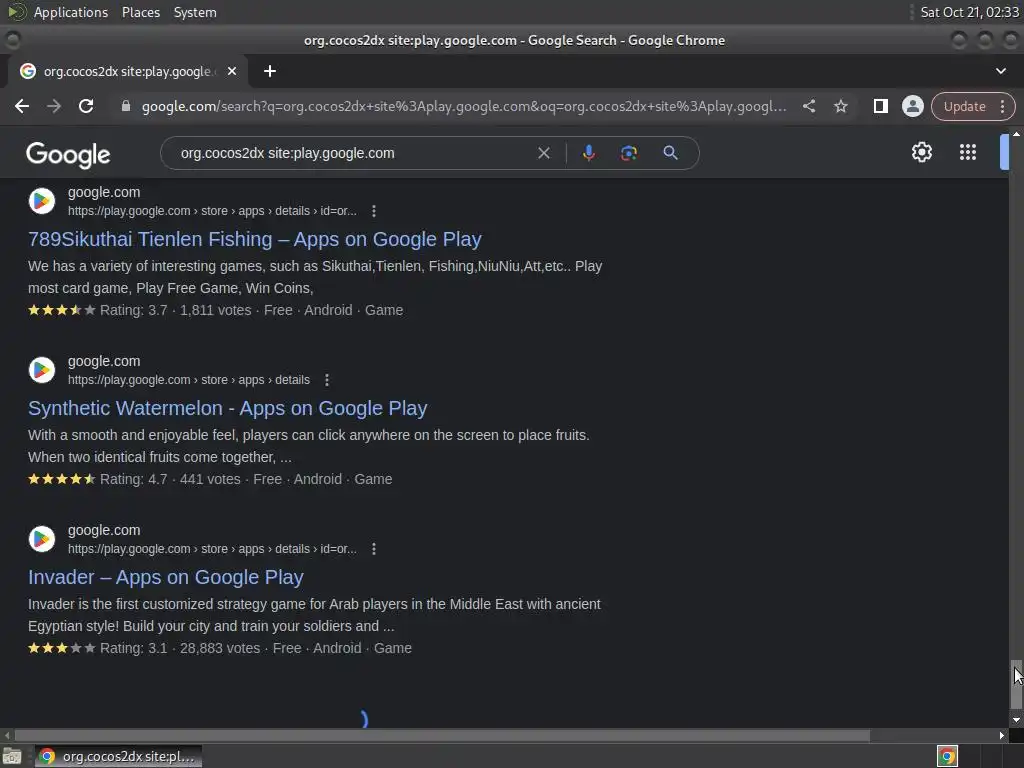Click the scroll down arrow
Image resolution: width=1024 pixels, height=768 pixels.
click(1016, 720)
